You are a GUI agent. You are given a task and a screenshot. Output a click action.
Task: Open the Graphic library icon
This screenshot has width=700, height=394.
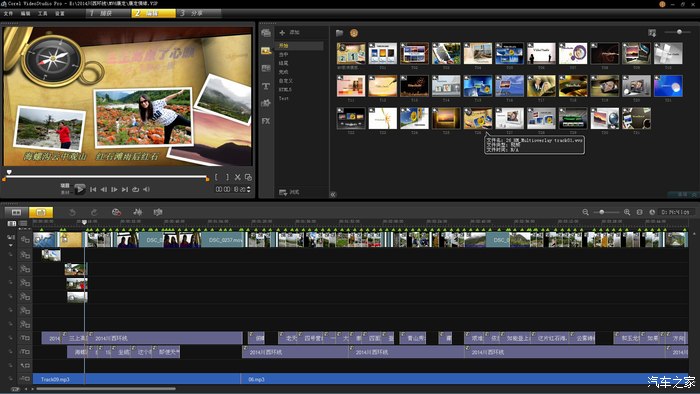point(266,103)
